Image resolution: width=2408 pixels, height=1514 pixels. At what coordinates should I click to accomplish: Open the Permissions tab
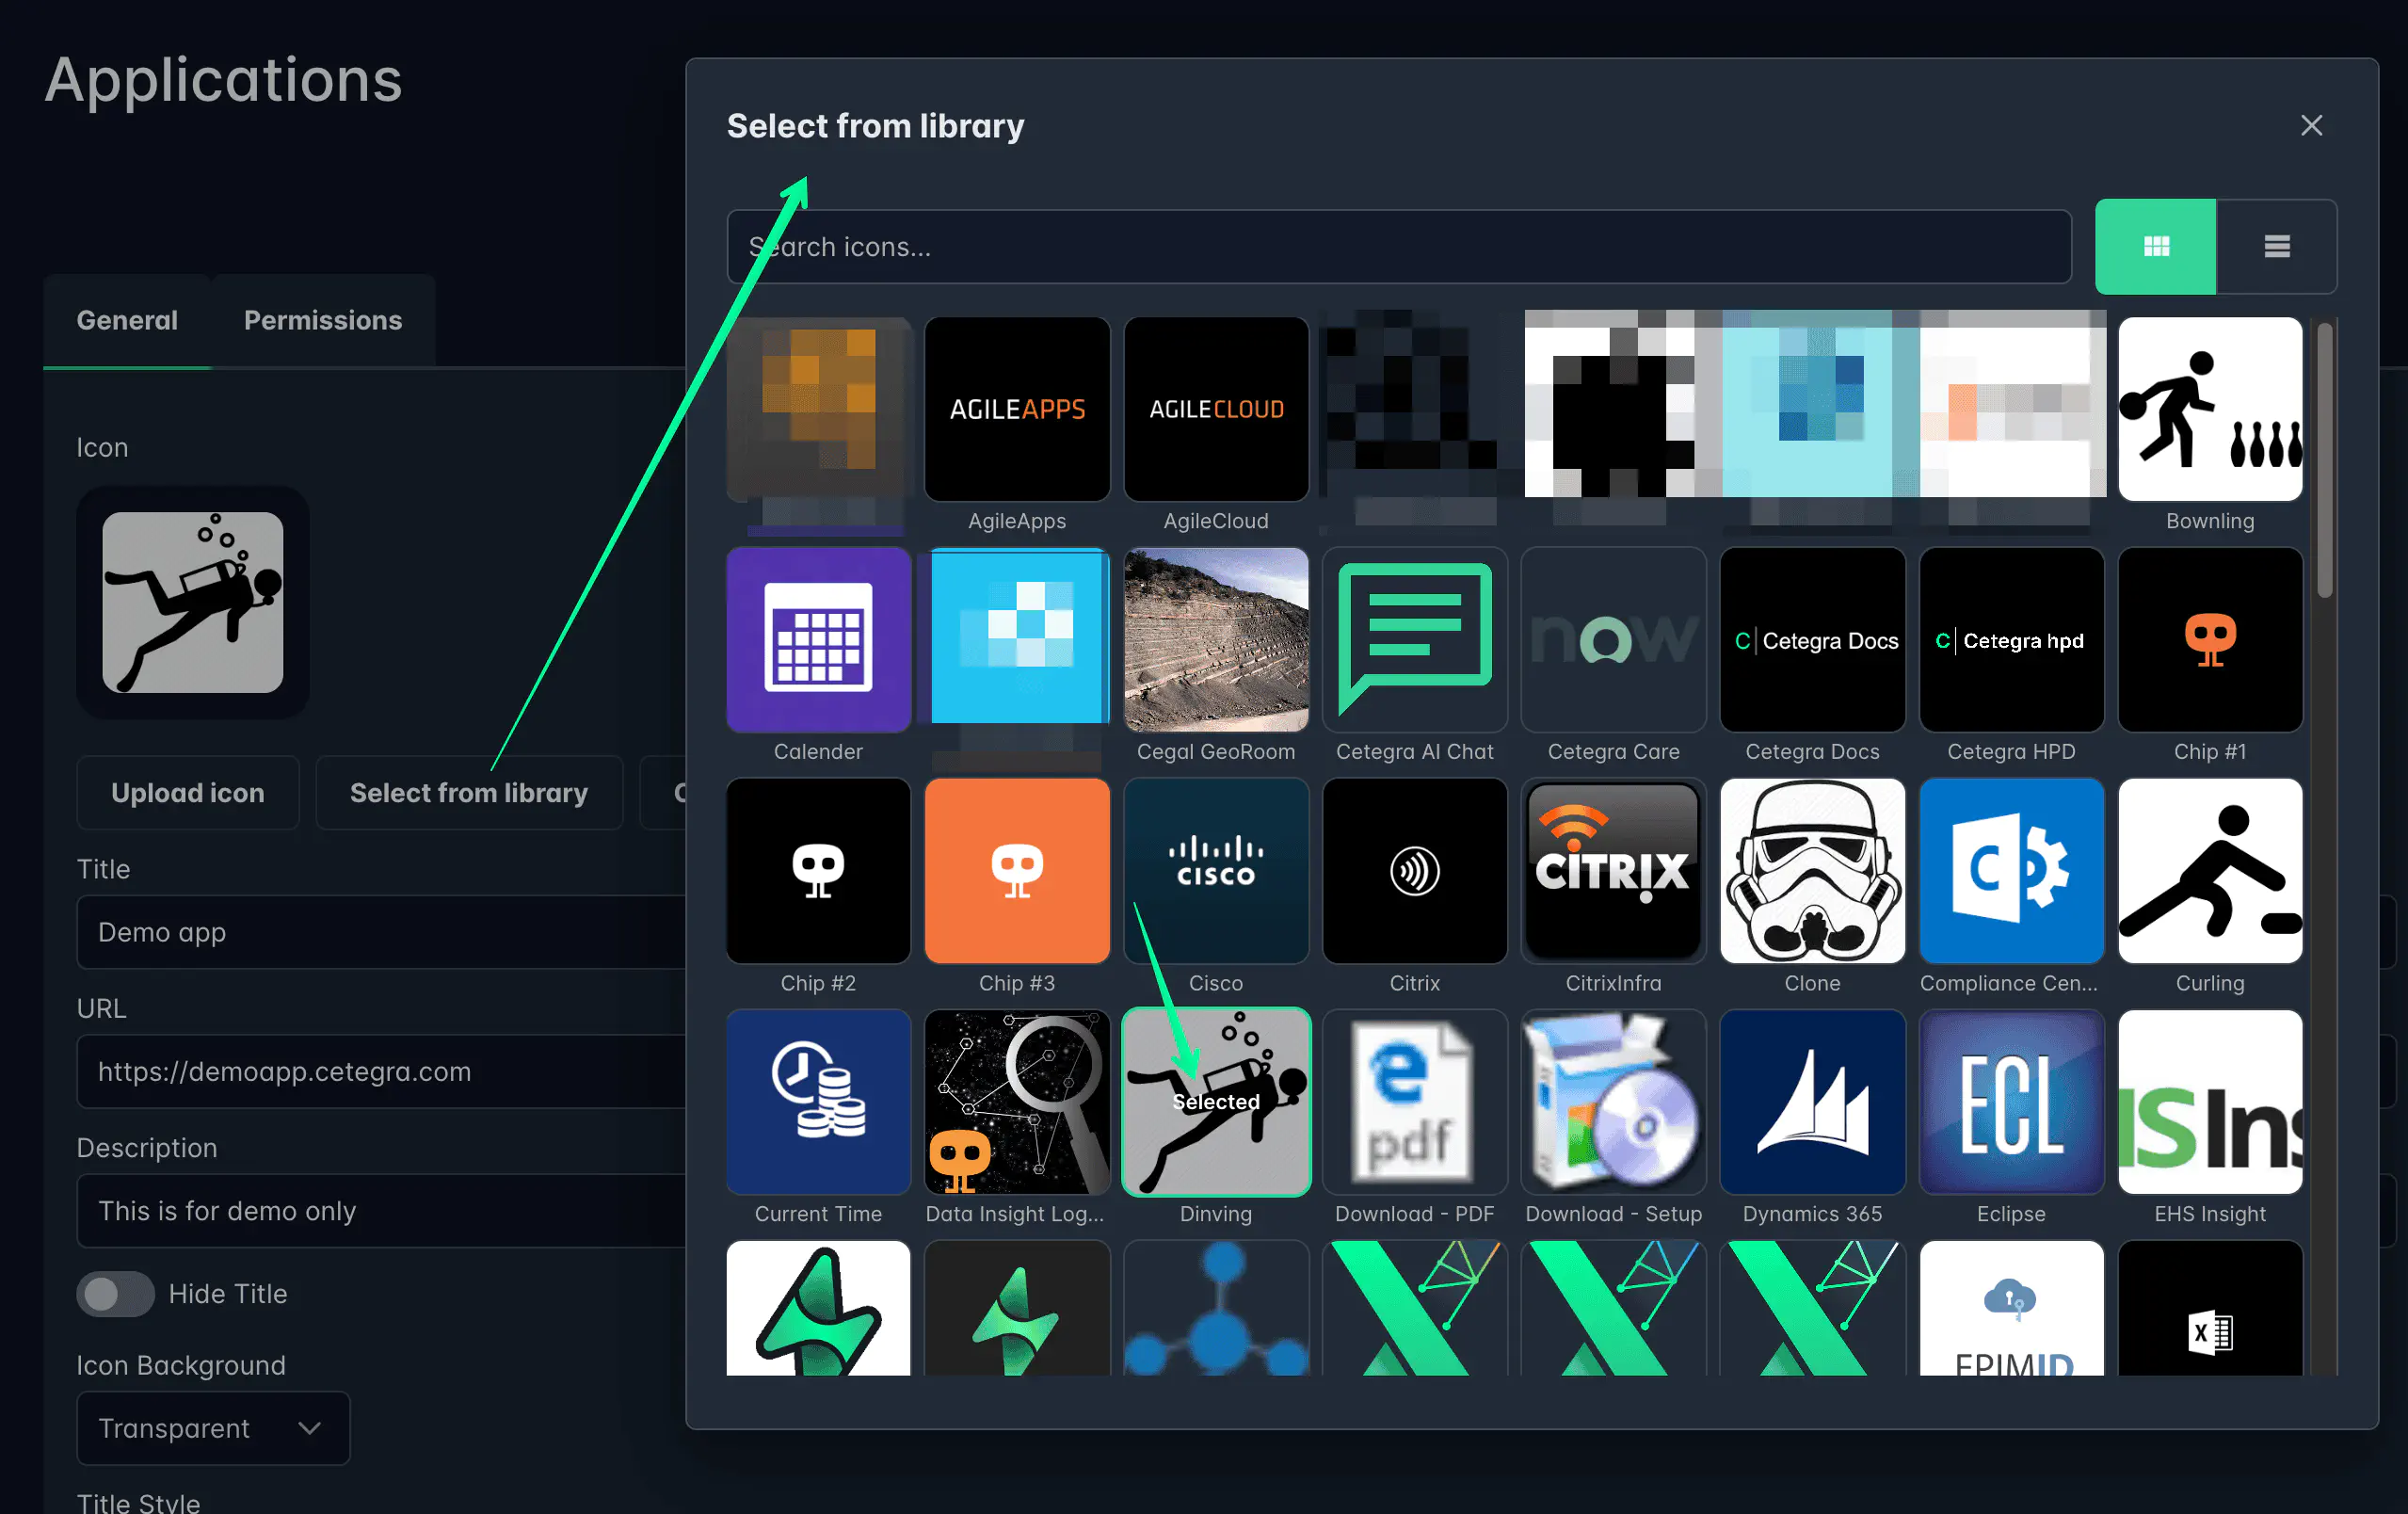pyautogui.click(x=322, y=320)
